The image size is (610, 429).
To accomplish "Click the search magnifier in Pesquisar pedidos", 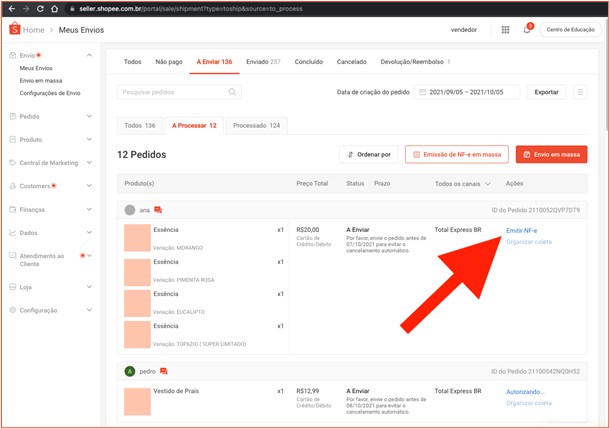I will click(x=232, y=92).
